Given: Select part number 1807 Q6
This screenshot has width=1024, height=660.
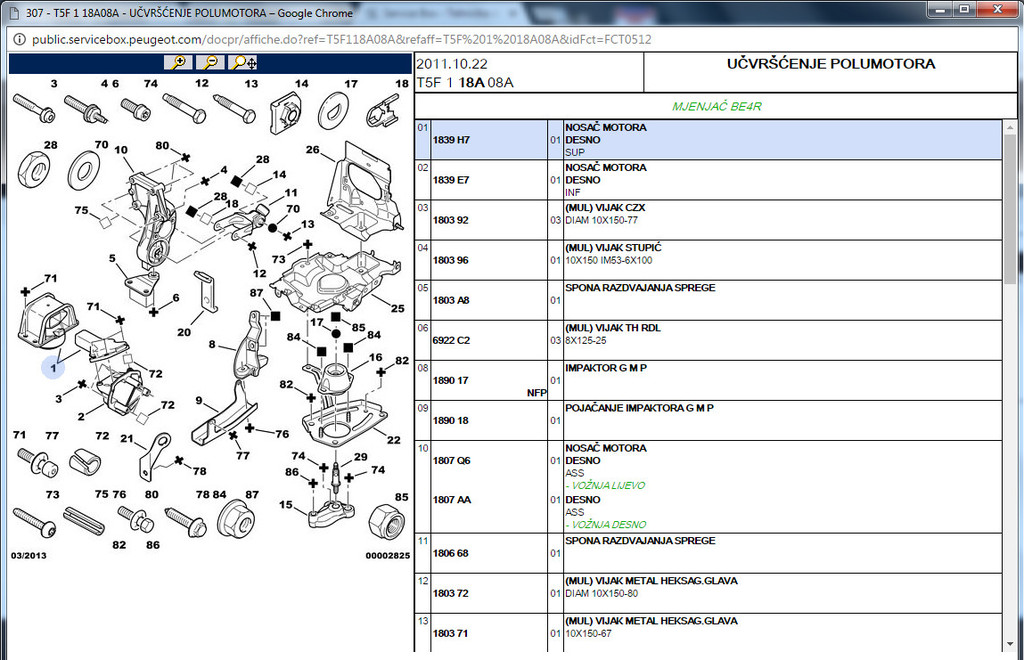Looking at the screenshot, I should (x=452, y=461).
